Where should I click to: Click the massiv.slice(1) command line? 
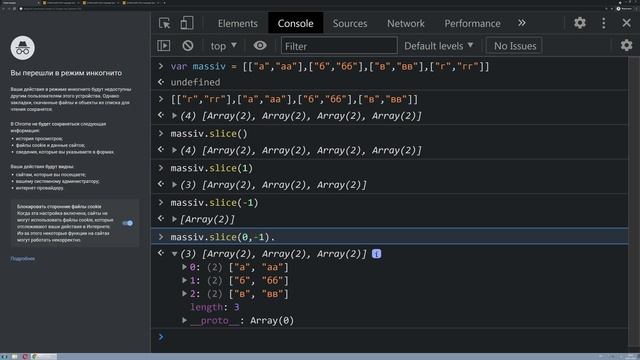pyautogui.click(x=389, y=168)
